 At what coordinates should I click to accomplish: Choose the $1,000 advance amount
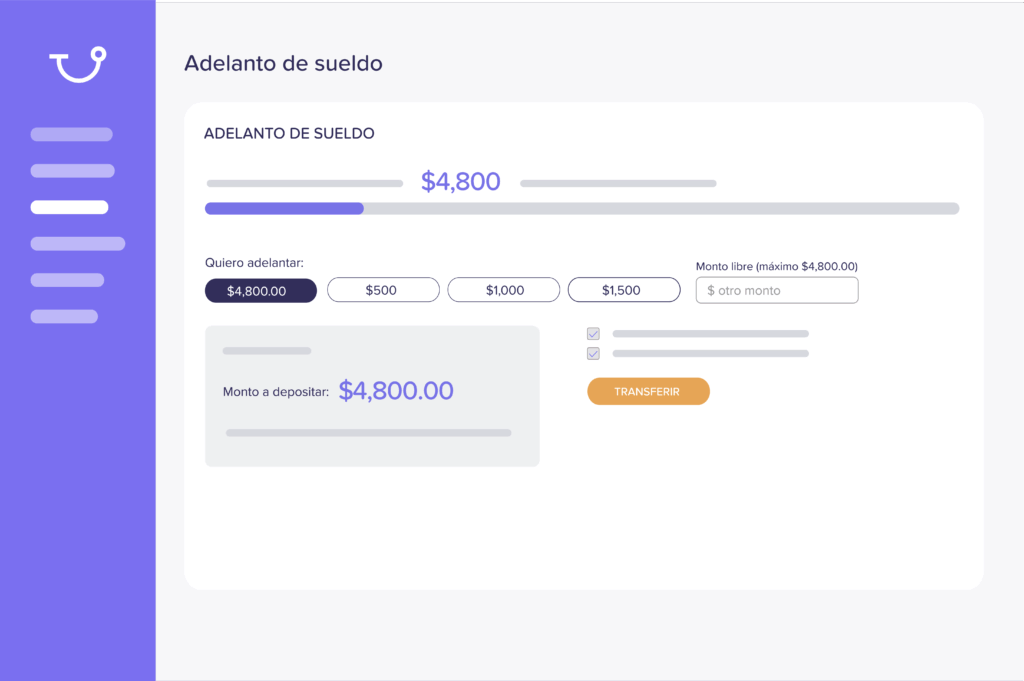click(x=504, y=290)
